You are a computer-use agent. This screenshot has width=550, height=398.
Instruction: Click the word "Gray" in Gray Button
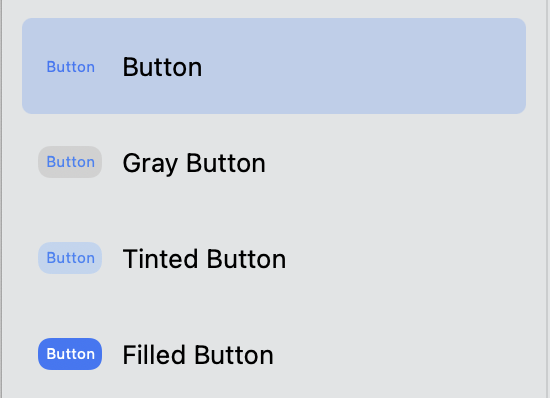[x=150, y=164]
